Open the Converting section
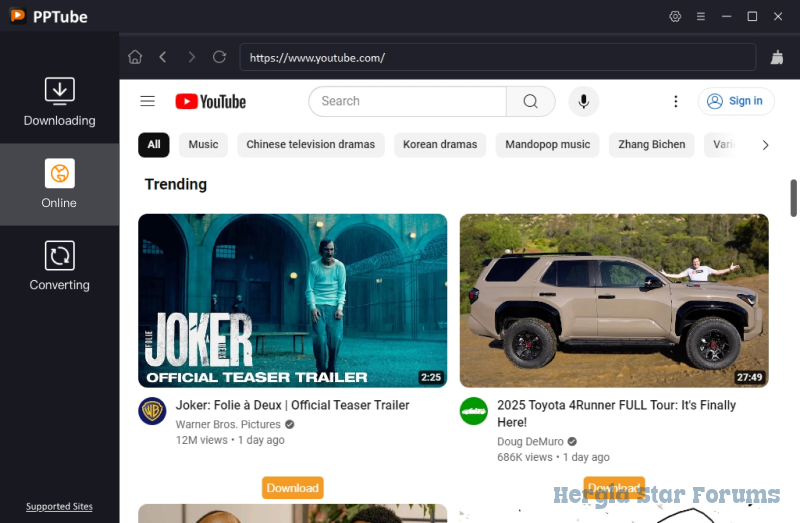 coord(59,266)
